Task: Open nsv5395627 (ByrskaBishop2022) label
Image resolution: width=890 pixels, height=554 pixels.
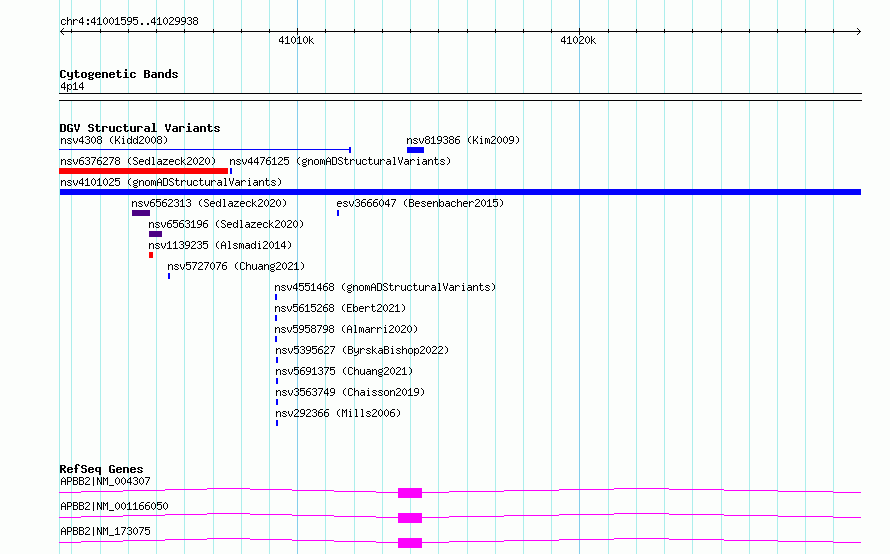Action: 362,350
